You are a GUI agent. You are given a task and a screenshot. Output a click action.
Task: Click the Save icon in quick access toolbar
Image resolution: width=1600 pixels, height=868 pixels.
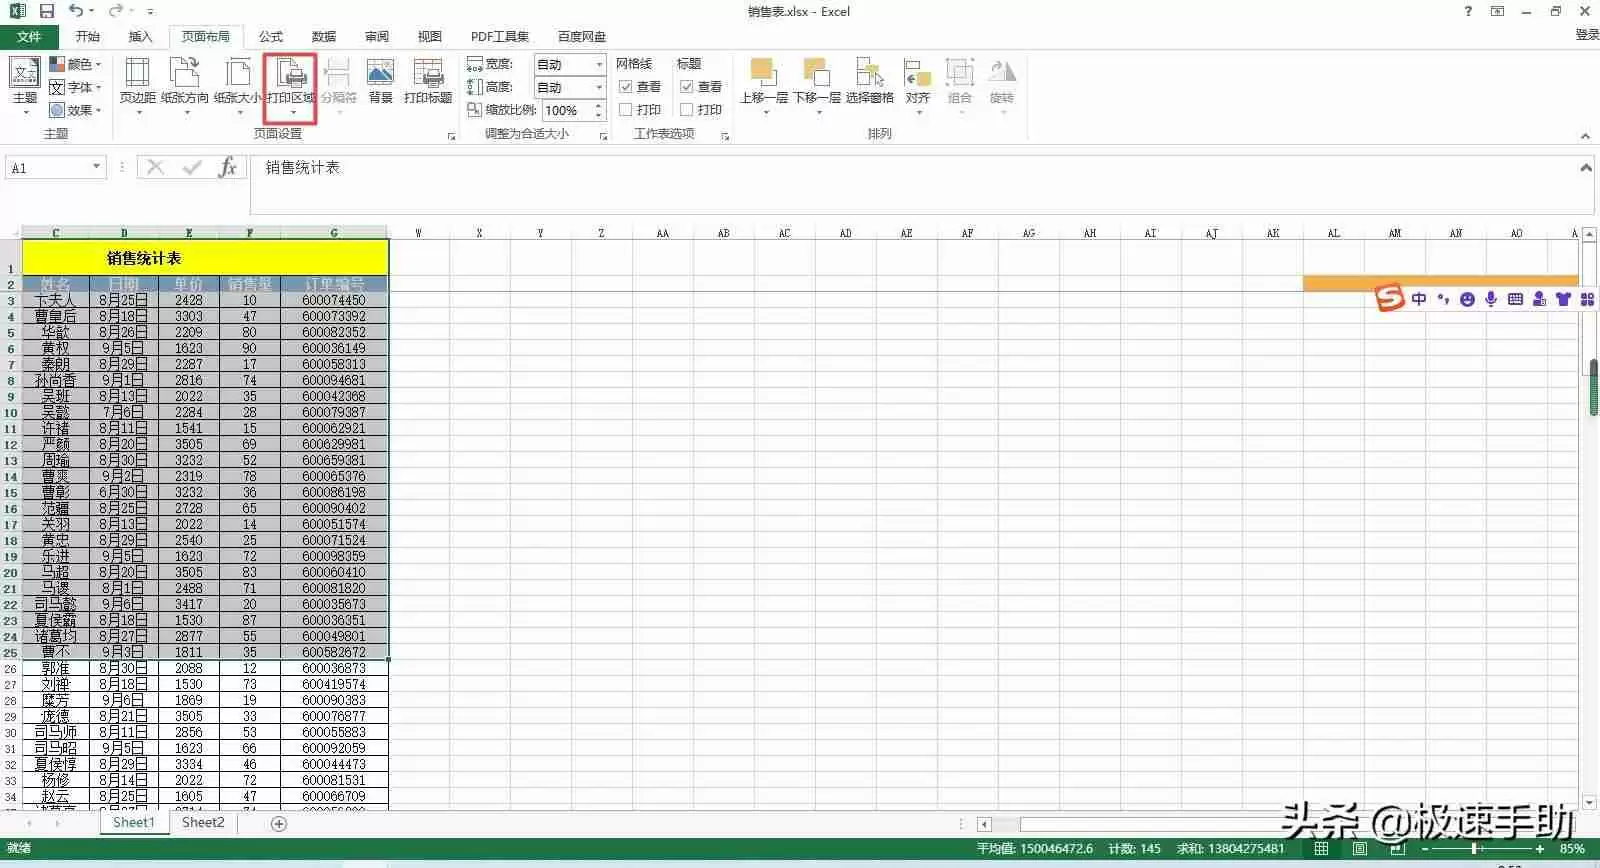click(46, 11)
